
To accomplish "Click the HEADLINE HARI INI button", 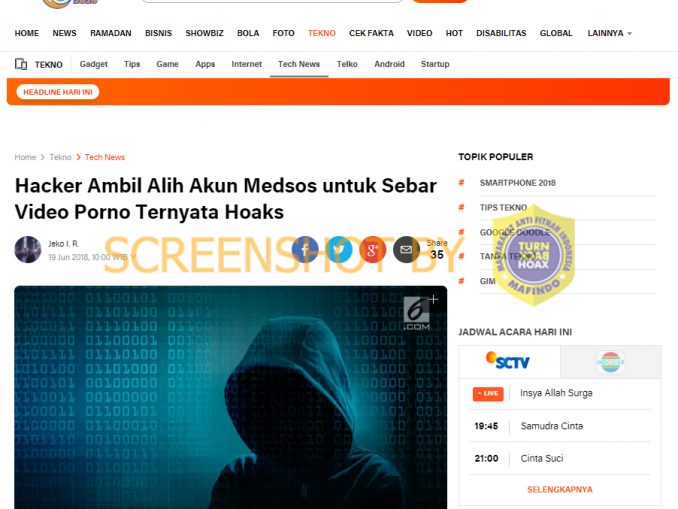I will [58, 92].
